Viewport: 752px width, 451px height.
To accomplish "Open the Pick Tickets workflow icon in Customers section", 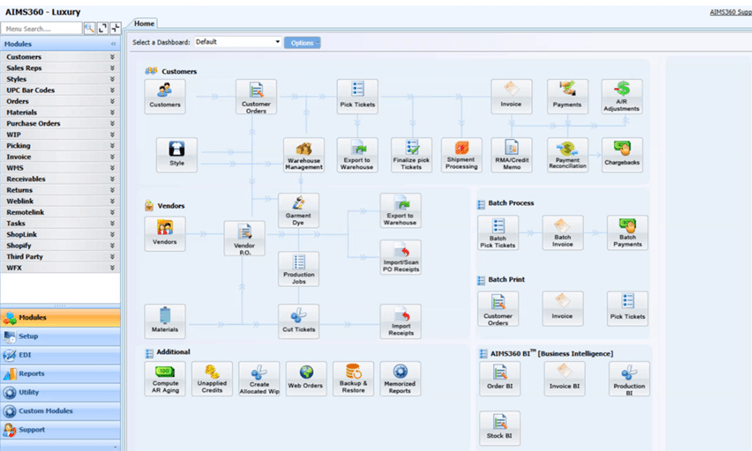I will click(x=357, y=96).
